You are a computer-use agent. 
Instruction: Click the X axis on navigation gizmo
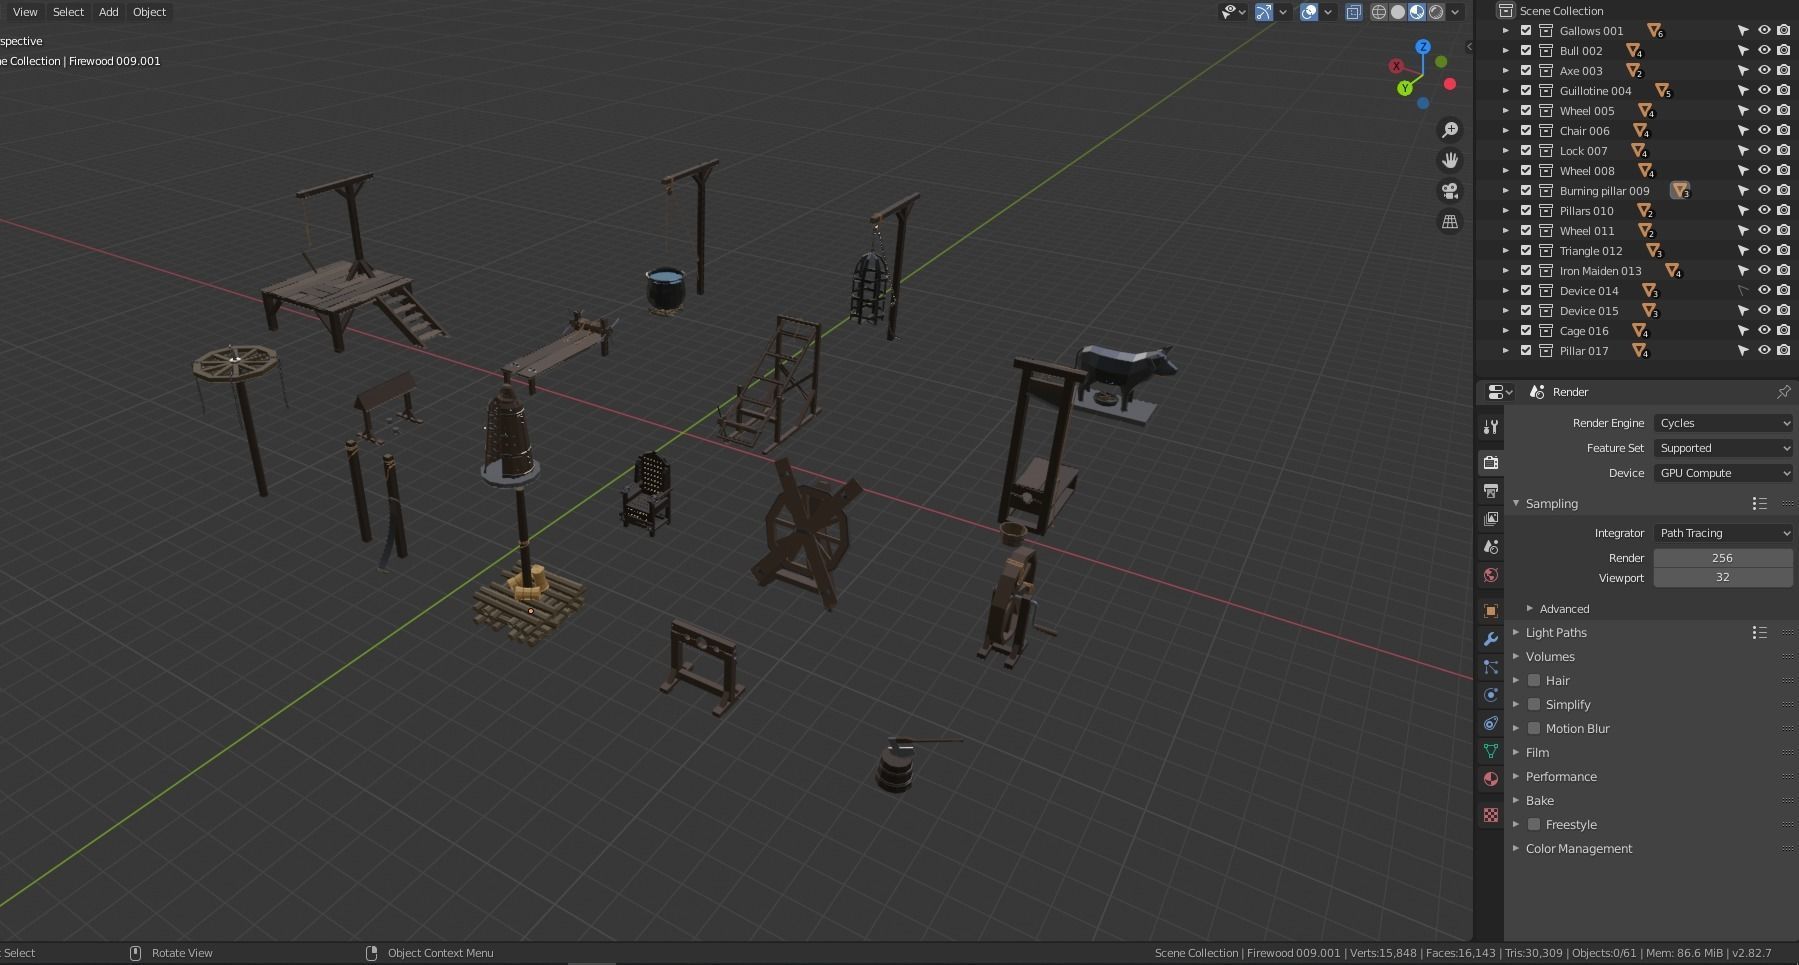[1396, 66]
